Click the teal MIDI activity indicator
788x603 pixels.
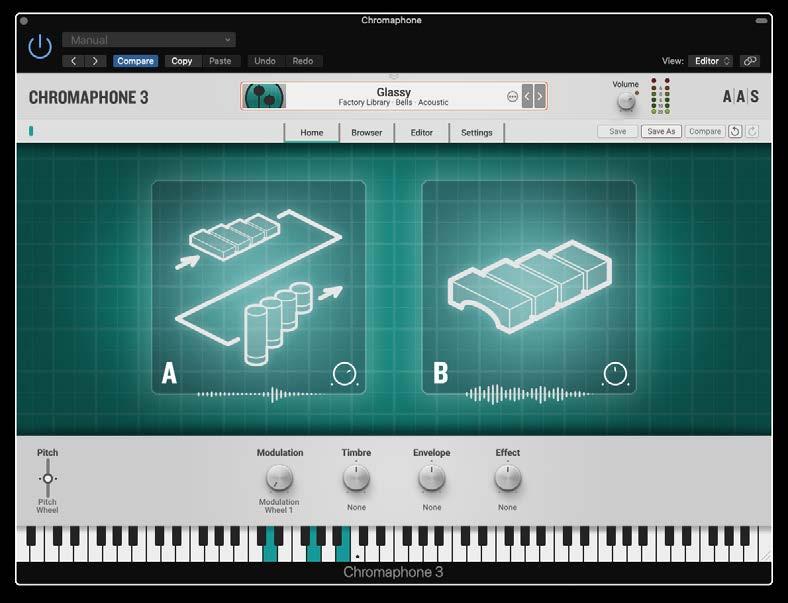31,131
